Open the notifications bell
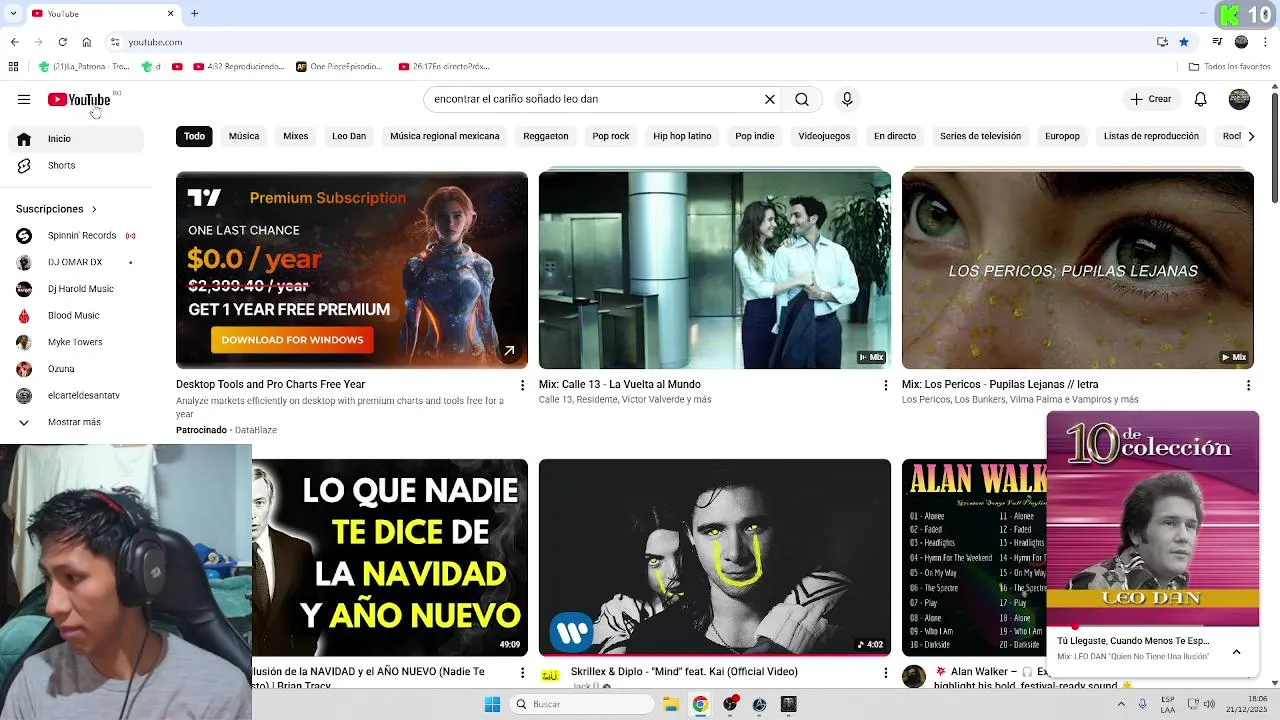Viewport: 1280px width, 720px height. pyautogui.click(x=1201, y=99)
